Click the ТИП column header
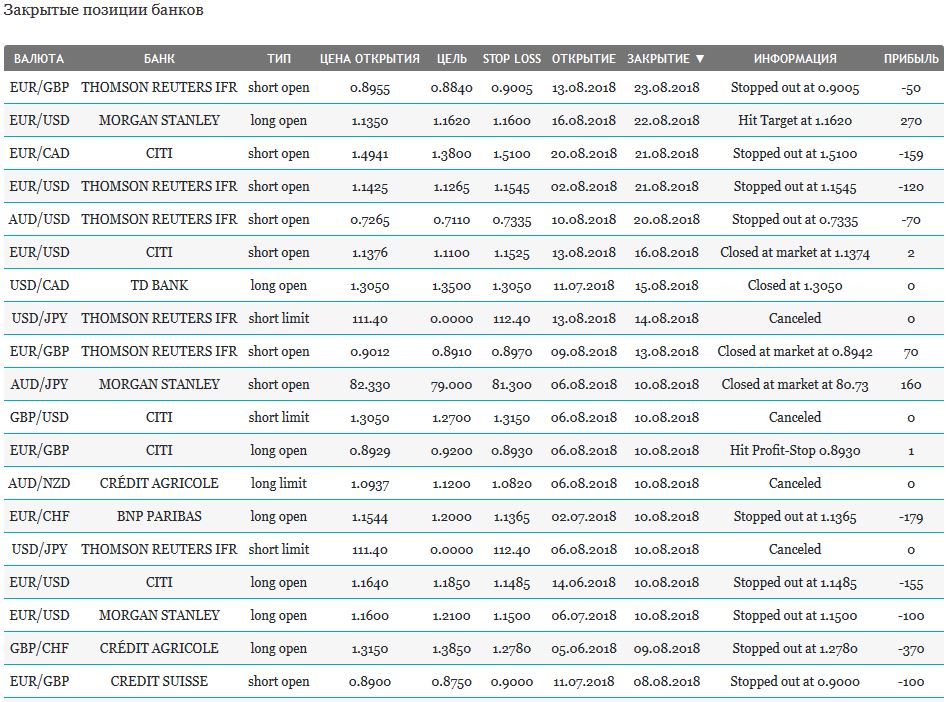The height and width of the screenshot is (702, 947). [x=279, y=59]
